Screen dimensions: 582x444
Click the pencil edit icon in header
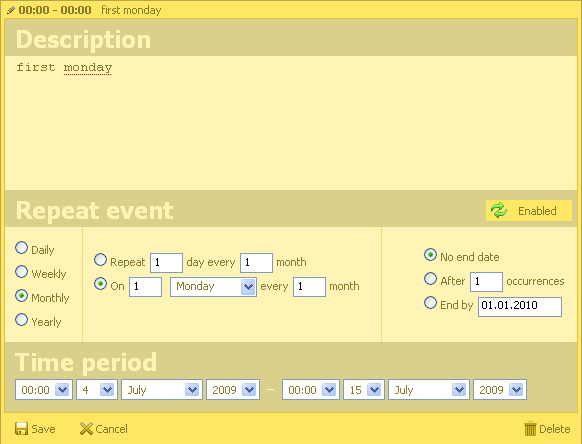pyautogui.click(x=11, y=10)
